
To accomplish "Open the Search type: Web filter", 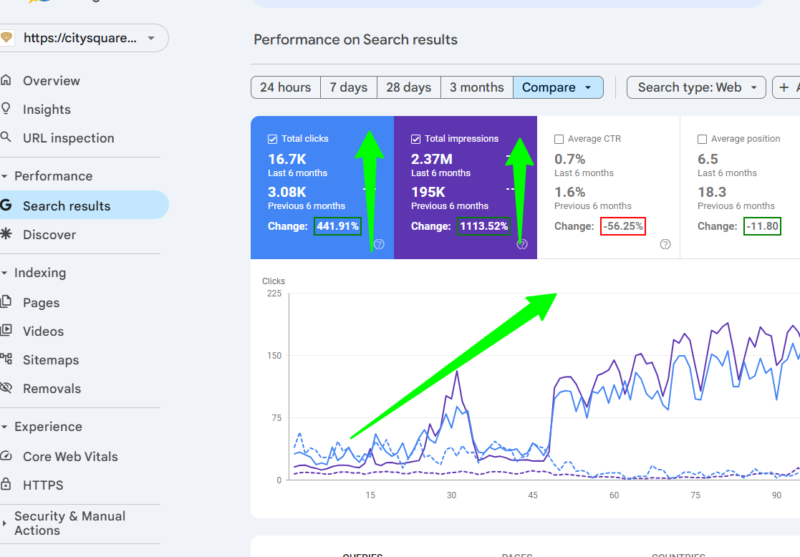I will (696, 87).
